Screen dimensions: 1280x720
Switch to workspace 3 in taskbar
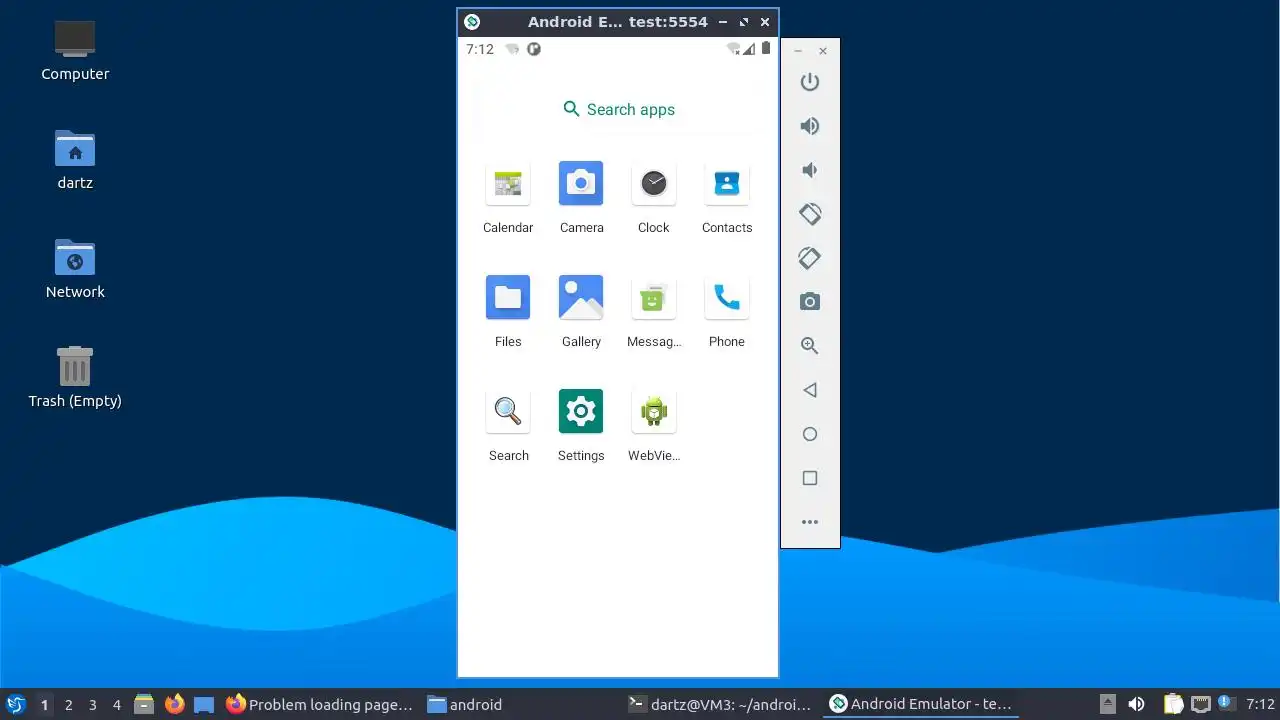(93, 705)
